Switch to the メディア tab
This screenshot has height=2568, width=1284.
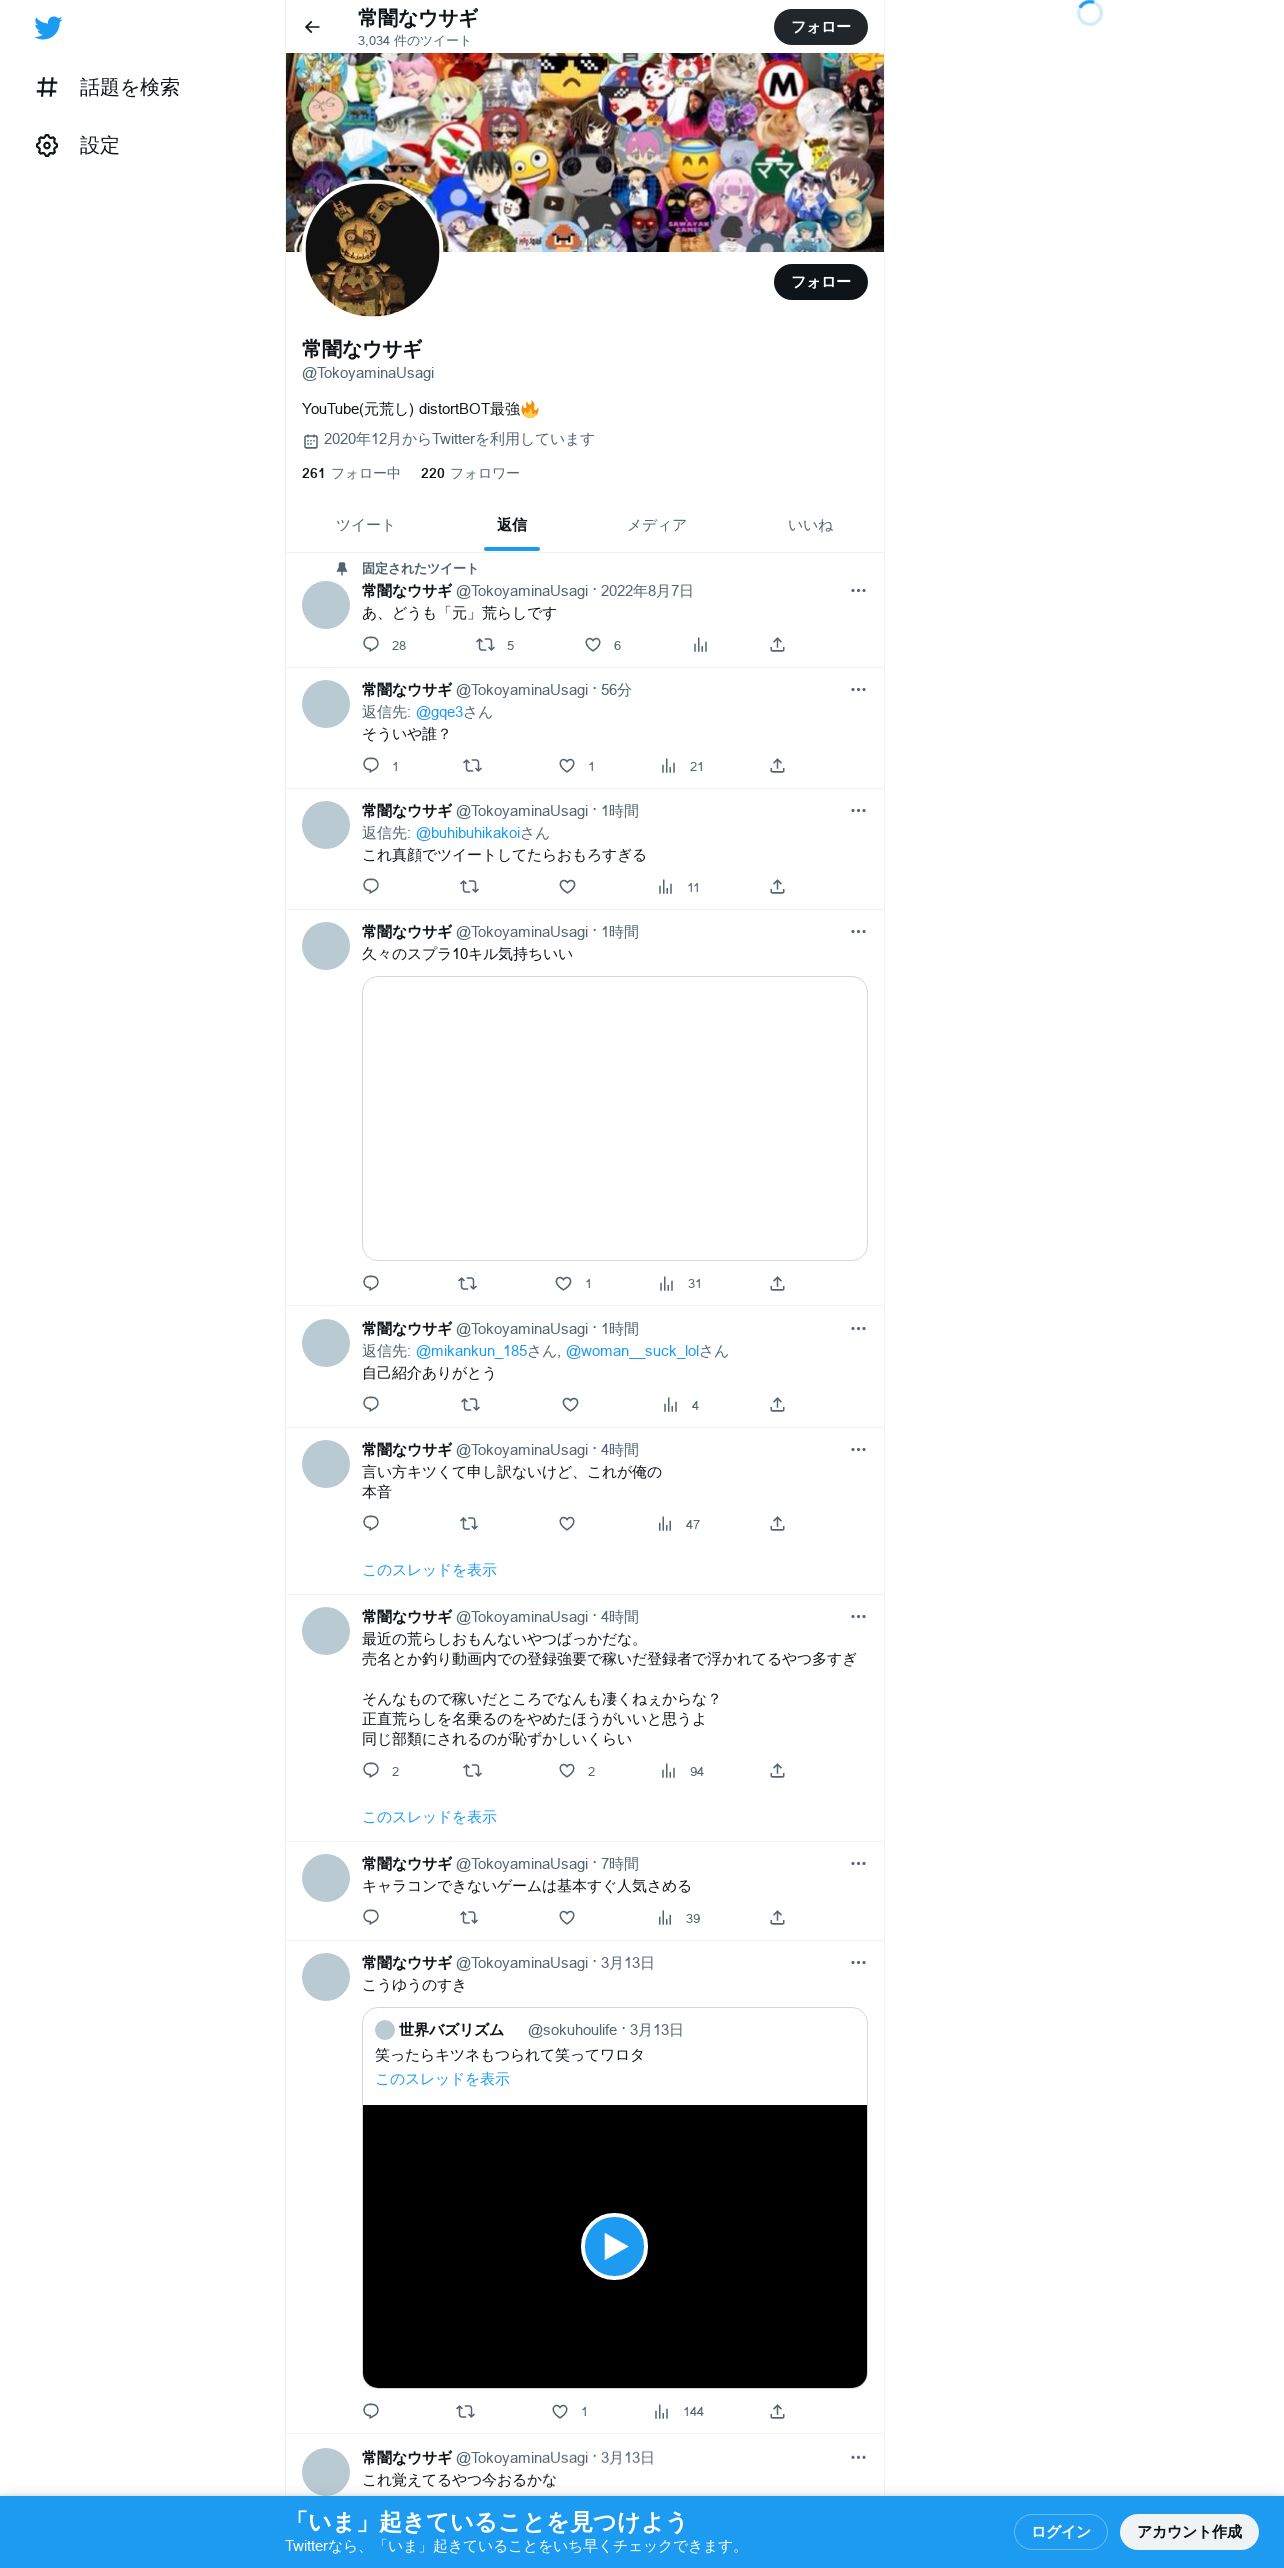coord(657,525)
